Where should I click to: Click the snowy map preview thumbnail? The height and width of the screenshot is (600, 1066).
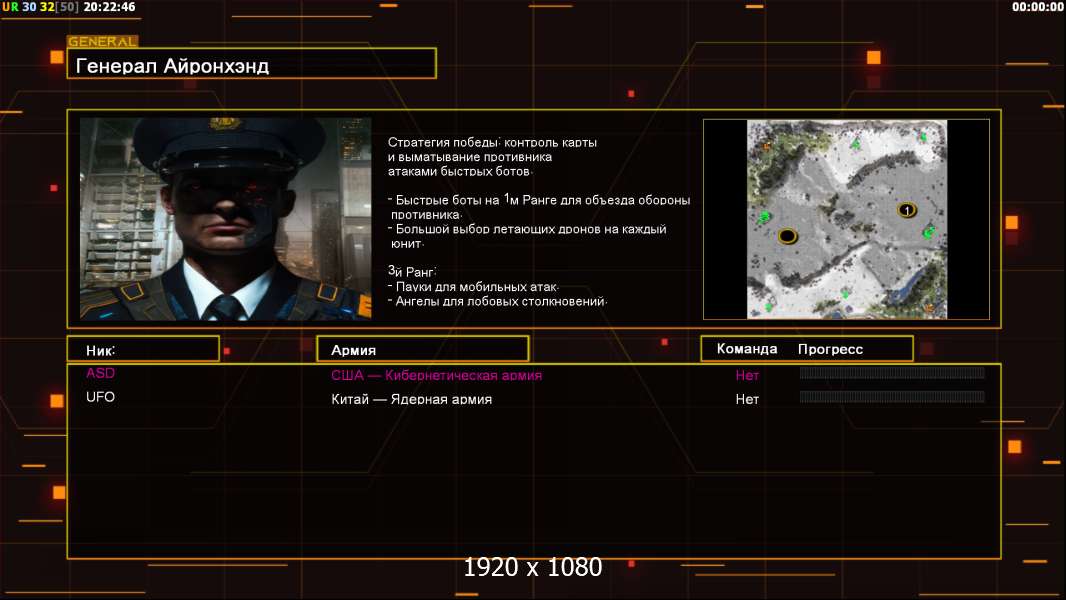pyautogui.click(x=846, y=219)
